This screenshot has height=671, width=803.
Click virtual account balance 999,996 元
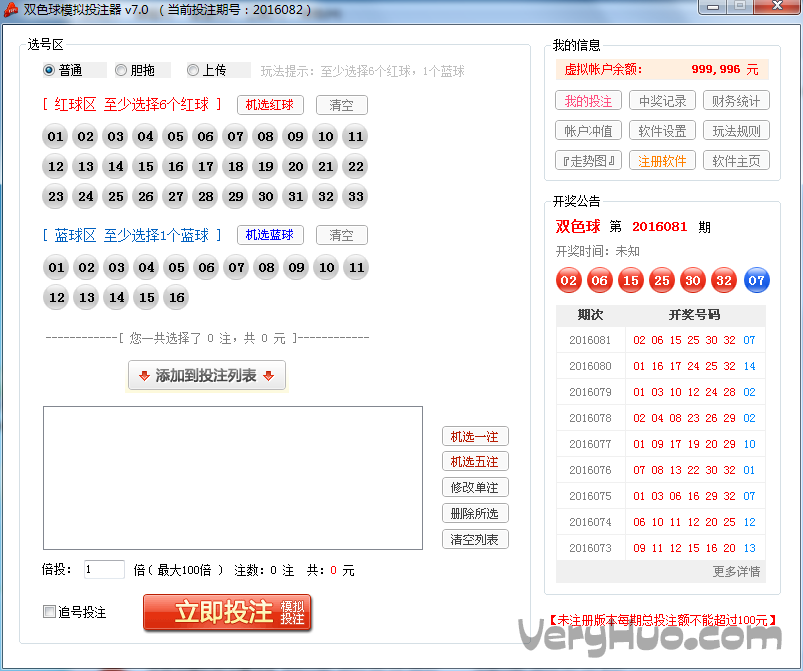(725, 69)
